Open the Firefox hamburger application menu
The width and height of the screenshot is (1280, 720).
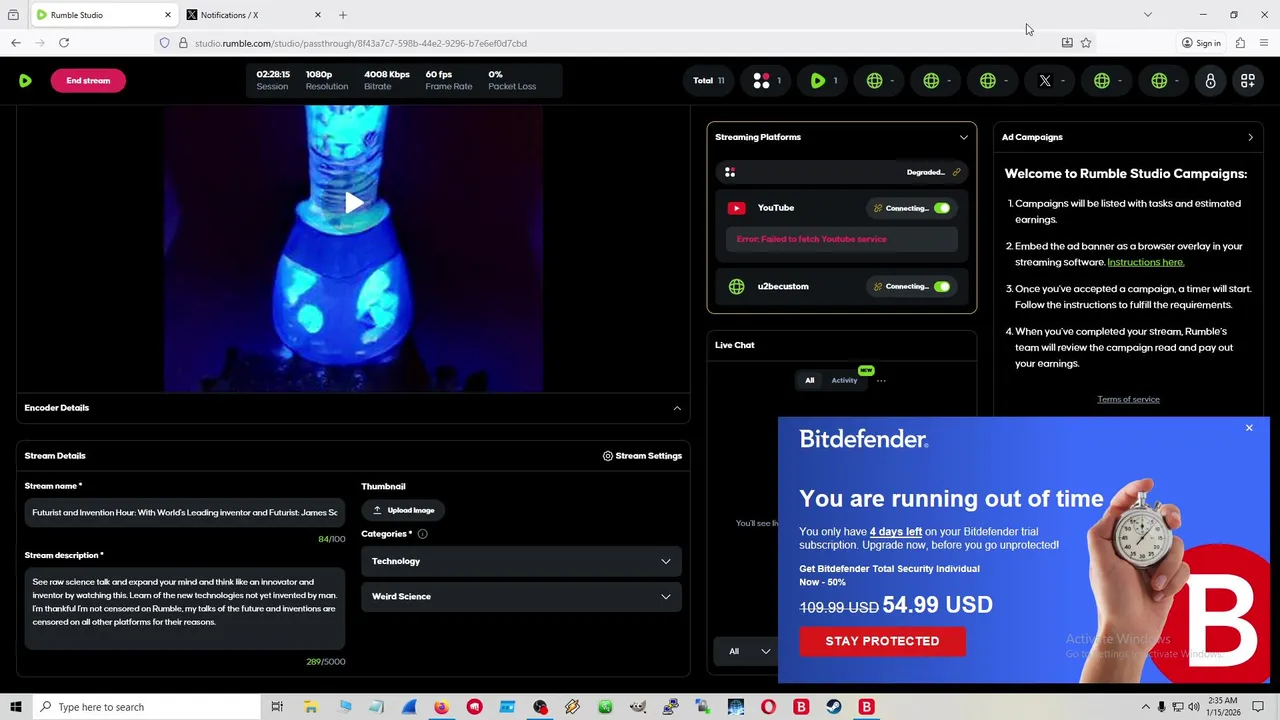[x=1264, y=43]
